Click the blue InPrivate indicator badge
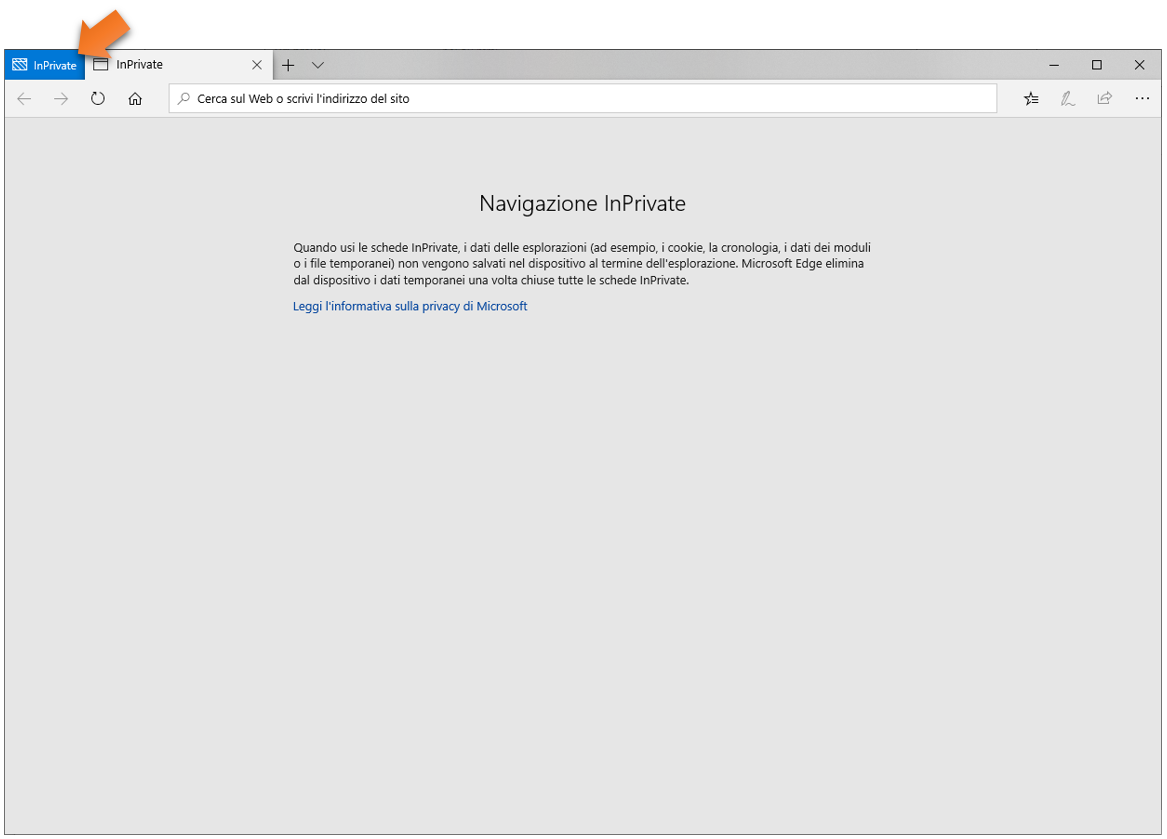This screenshot has width=1167, height=839. click(45, 65)
